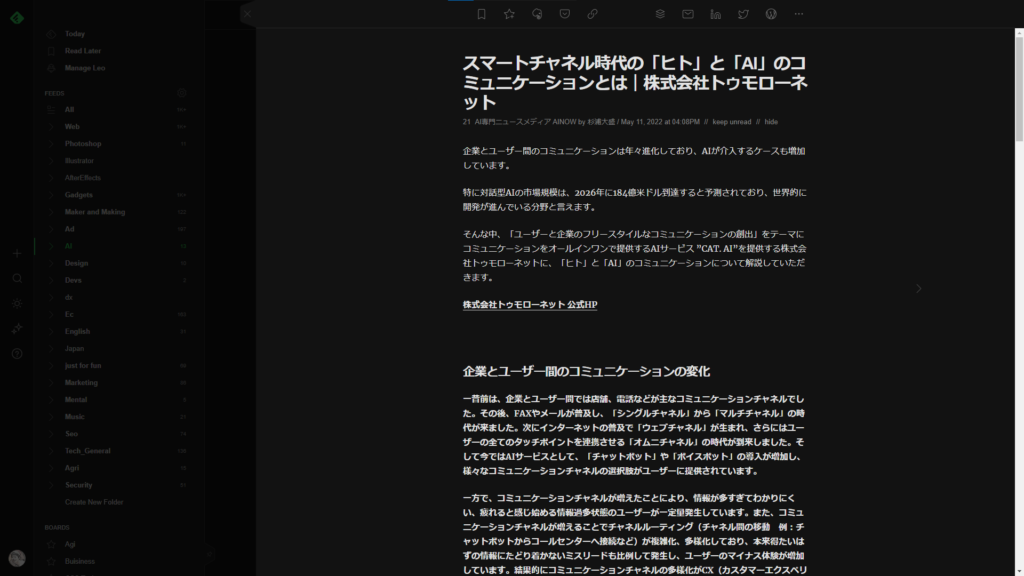
Task: Open Read Later in sidebar
Action: pos(83,51)
